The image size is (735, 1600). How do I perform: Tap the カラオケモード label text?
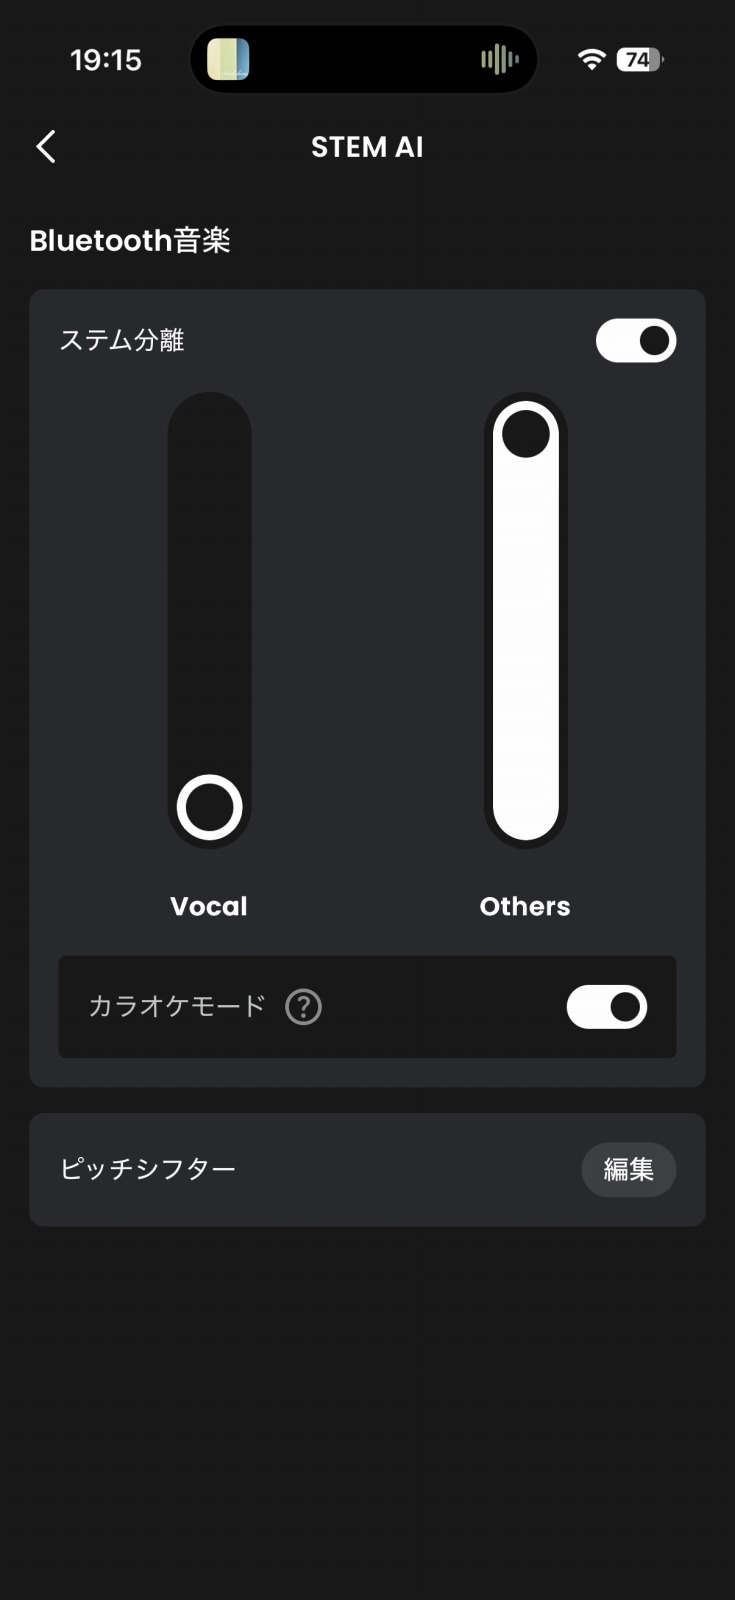click(x=177, y=1006)
